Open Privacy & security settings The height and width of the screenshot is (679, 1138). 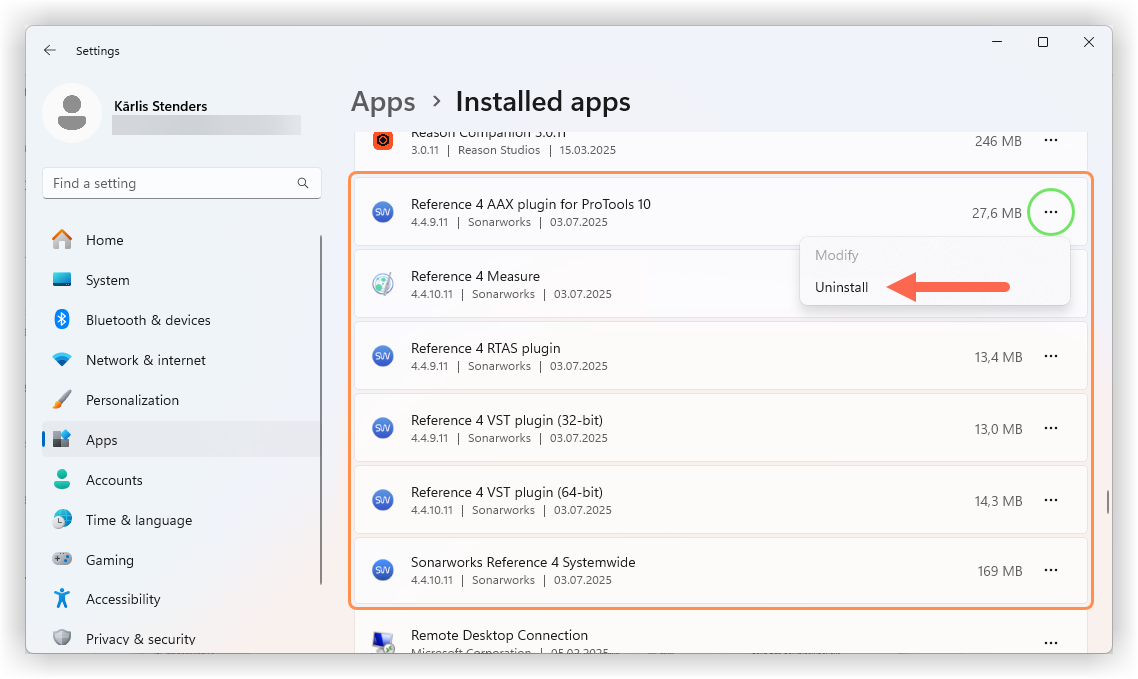tap(141, 639)
